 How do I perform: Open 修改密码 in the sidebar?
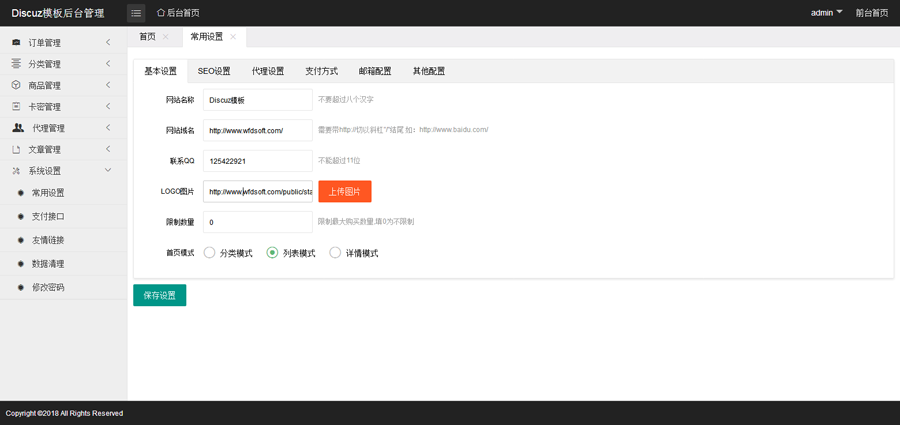click(x=48, y=288)
